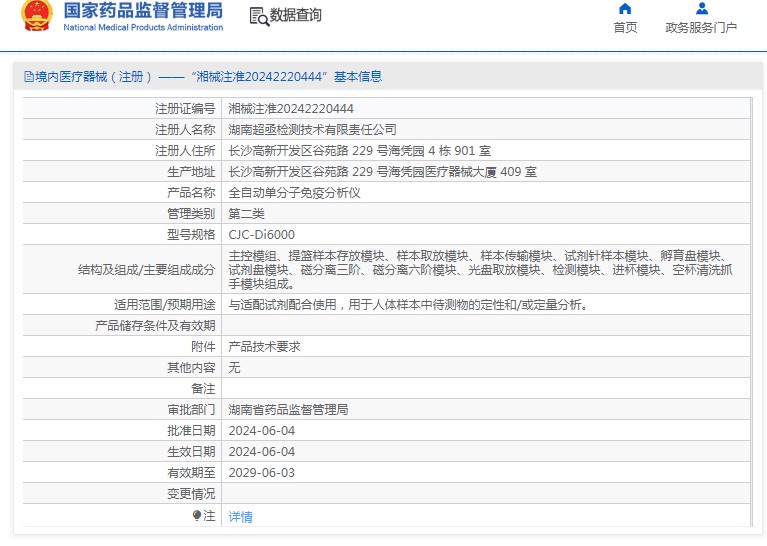Open the data query search icon
Screen dimensions: 767x546
click(259, 17)
